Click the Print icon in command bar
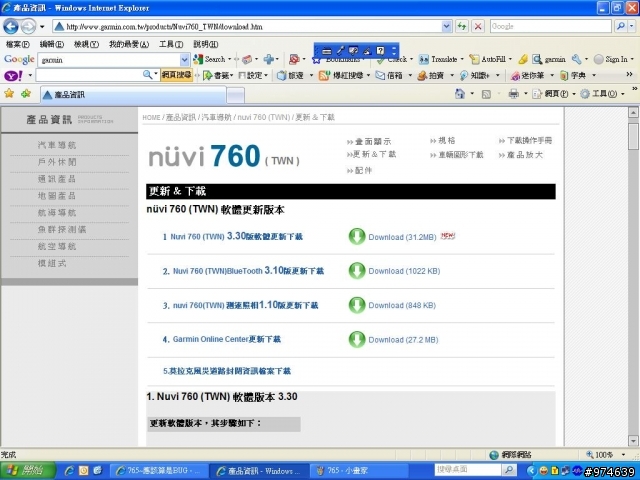The width and height of the screenshot is (640, 480). pos(513,94)
